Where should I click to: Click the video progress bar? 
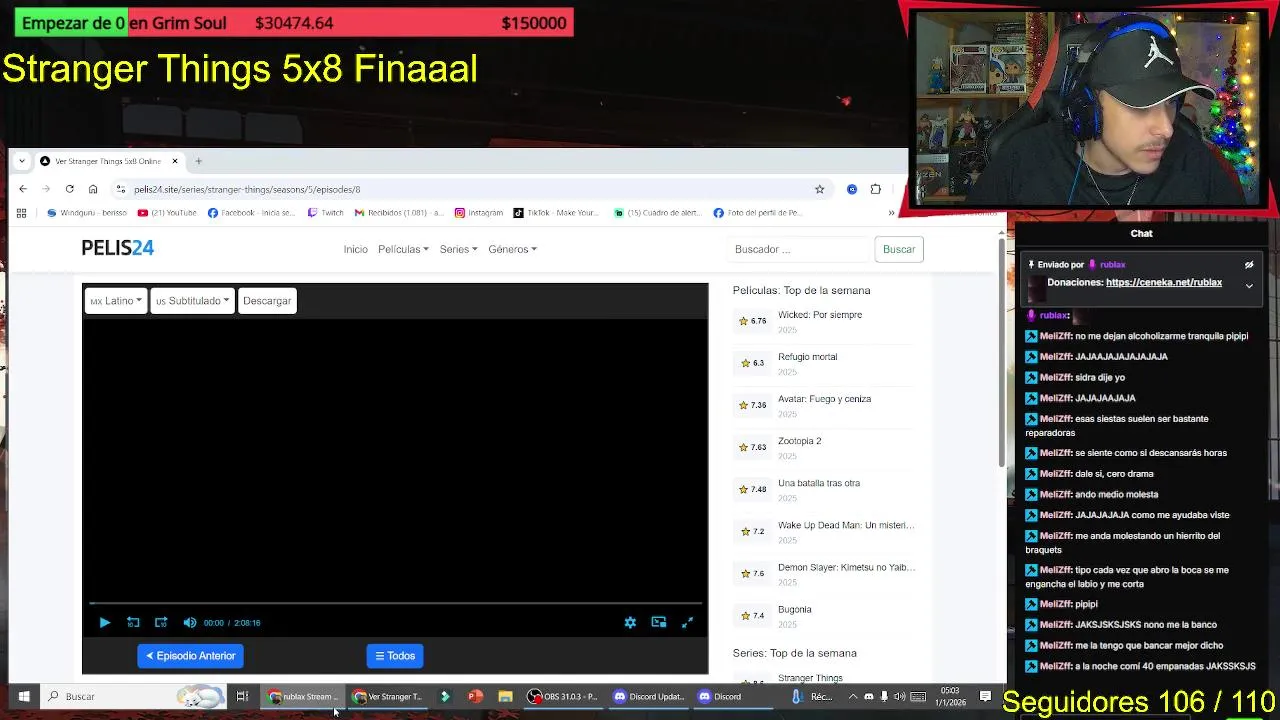point(395,603)
